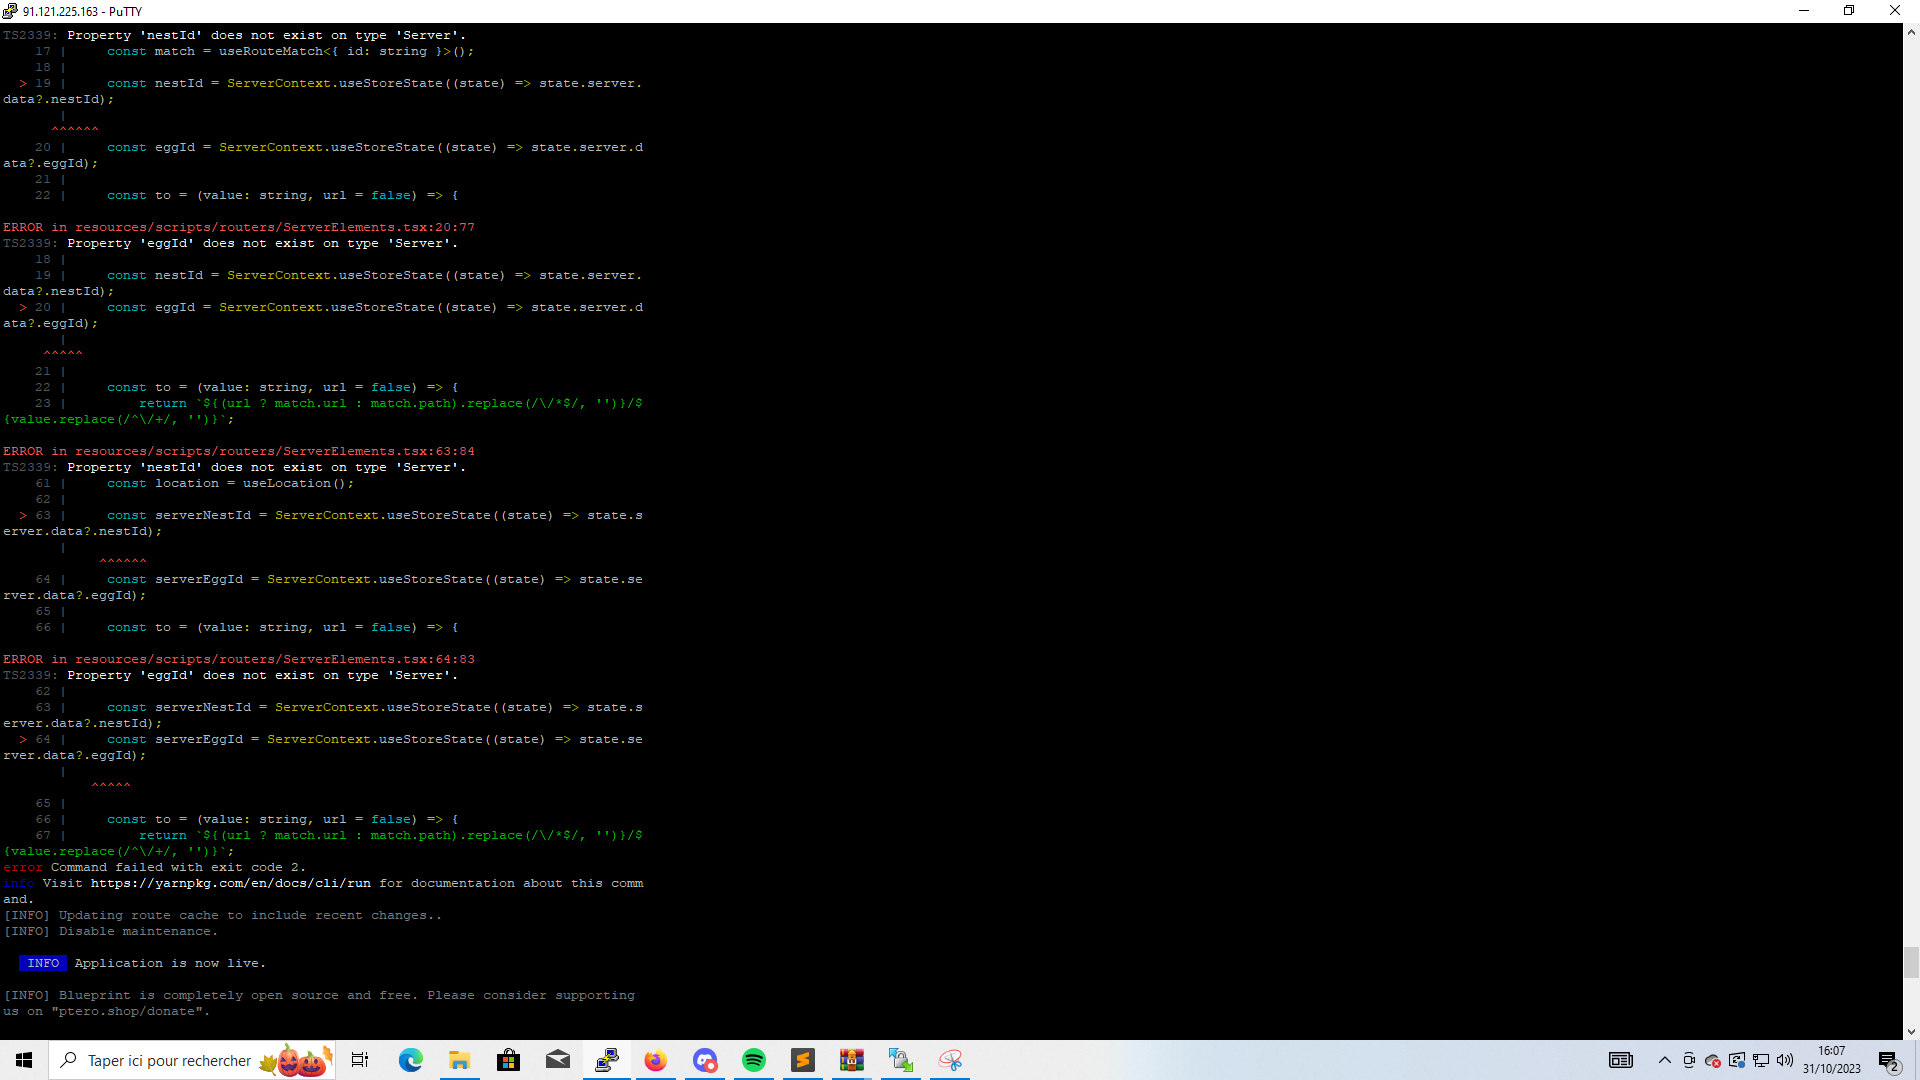Switch to Spotify in the taskbar

click(x=754, y=1060)
